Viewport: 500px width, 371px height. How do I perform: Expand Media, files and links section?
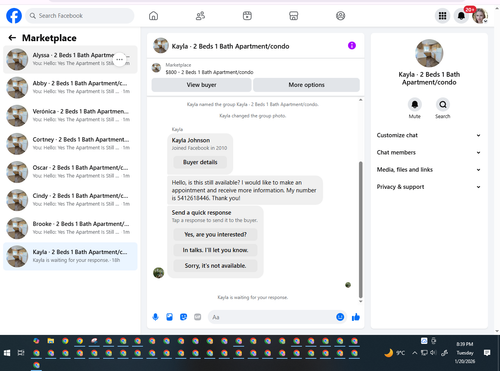429,170
